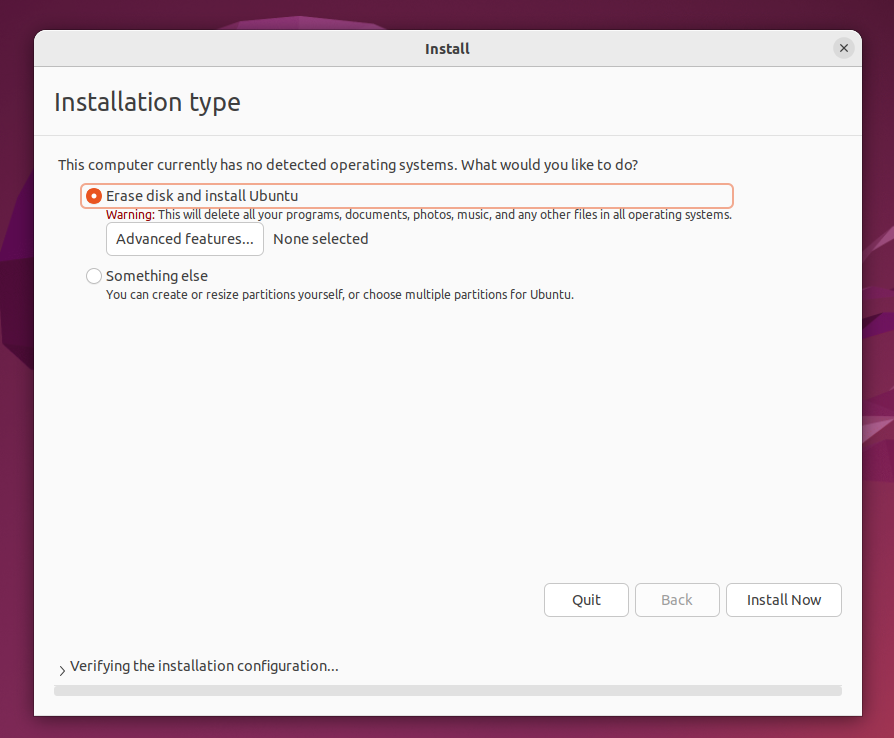
Task: Go to previous step with Back
Action: tap(676, 600)
